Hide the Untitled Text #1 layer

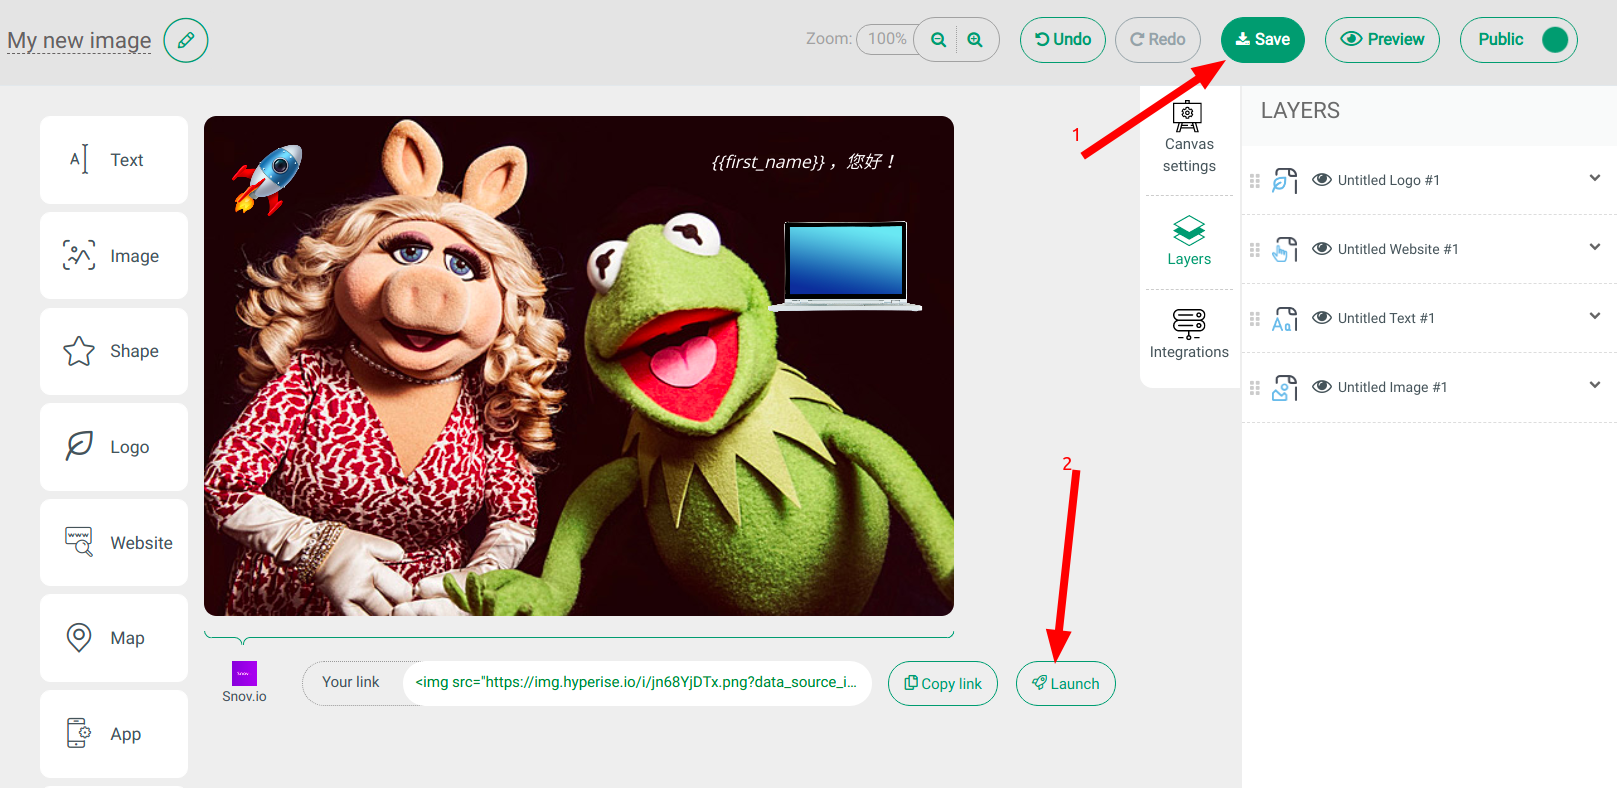1322,317
